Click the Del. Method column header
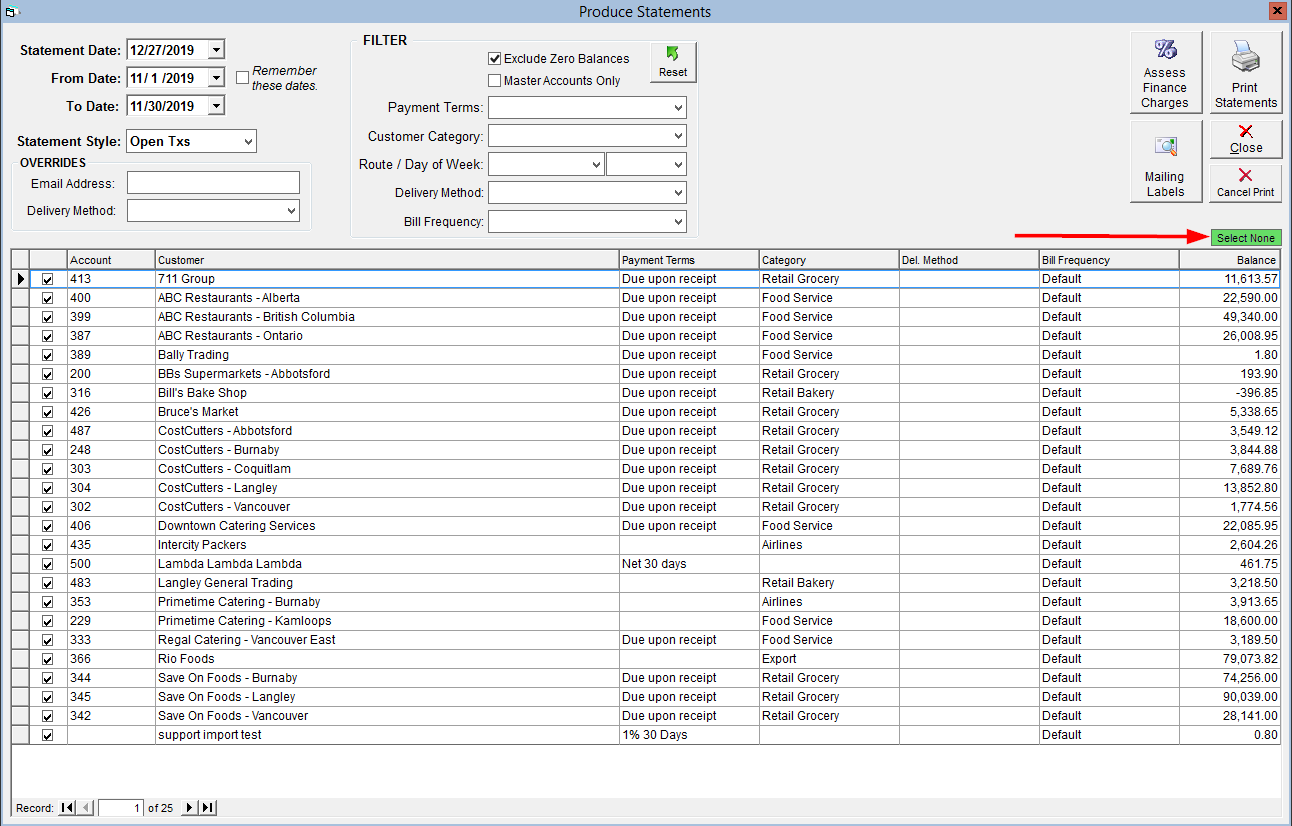Image resolution: width=1292 pixels, height=826 pixels. [969, 260]
